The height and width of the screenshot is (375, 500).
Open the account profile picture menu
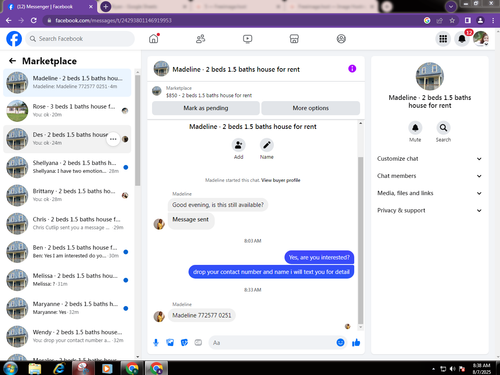tap(481, 39)
